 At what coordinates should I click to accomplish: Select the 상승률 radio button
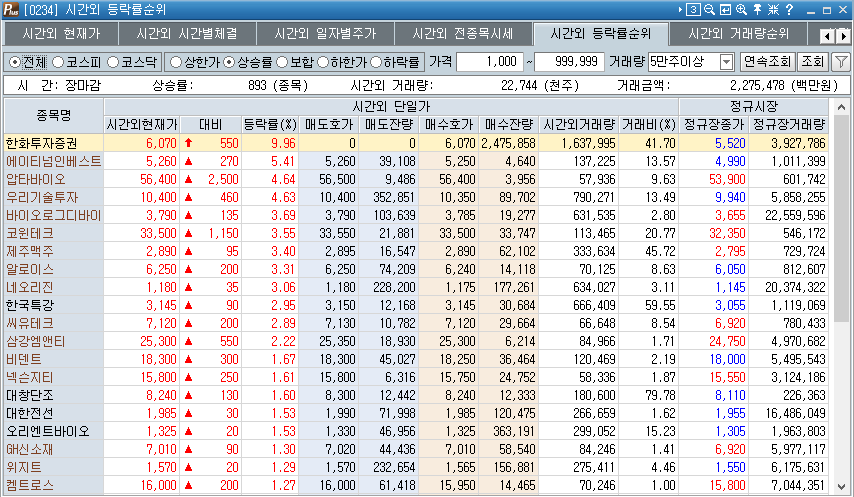click(229, 63)
